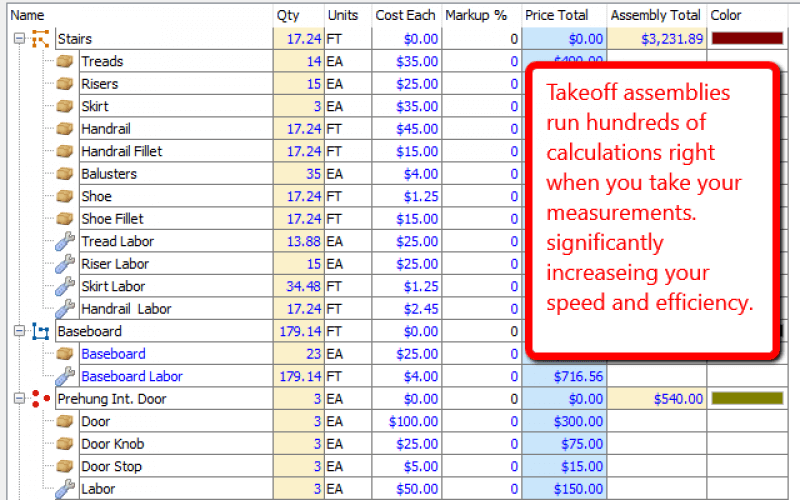Click the Door material box icon

64,421
